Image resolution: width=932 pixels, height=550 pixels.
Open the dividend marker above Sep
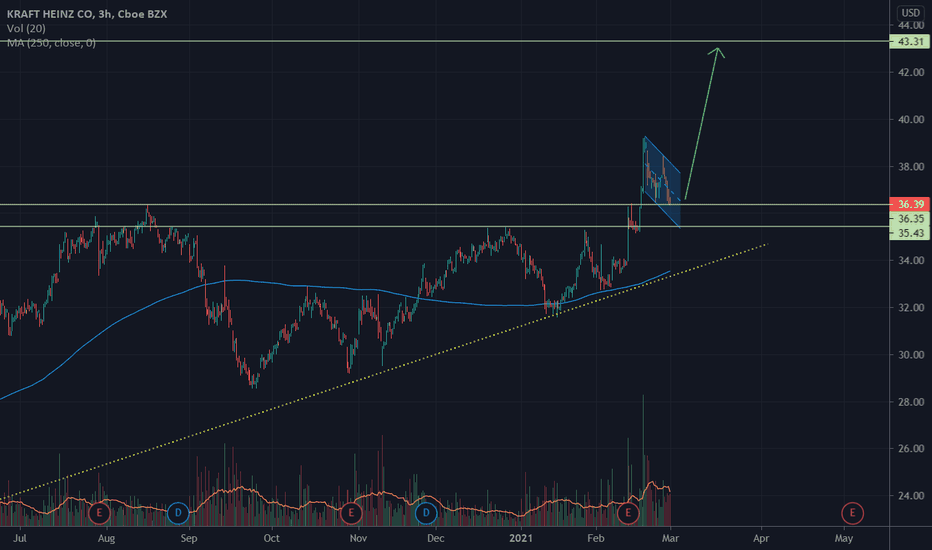click(x=178, y=513)
